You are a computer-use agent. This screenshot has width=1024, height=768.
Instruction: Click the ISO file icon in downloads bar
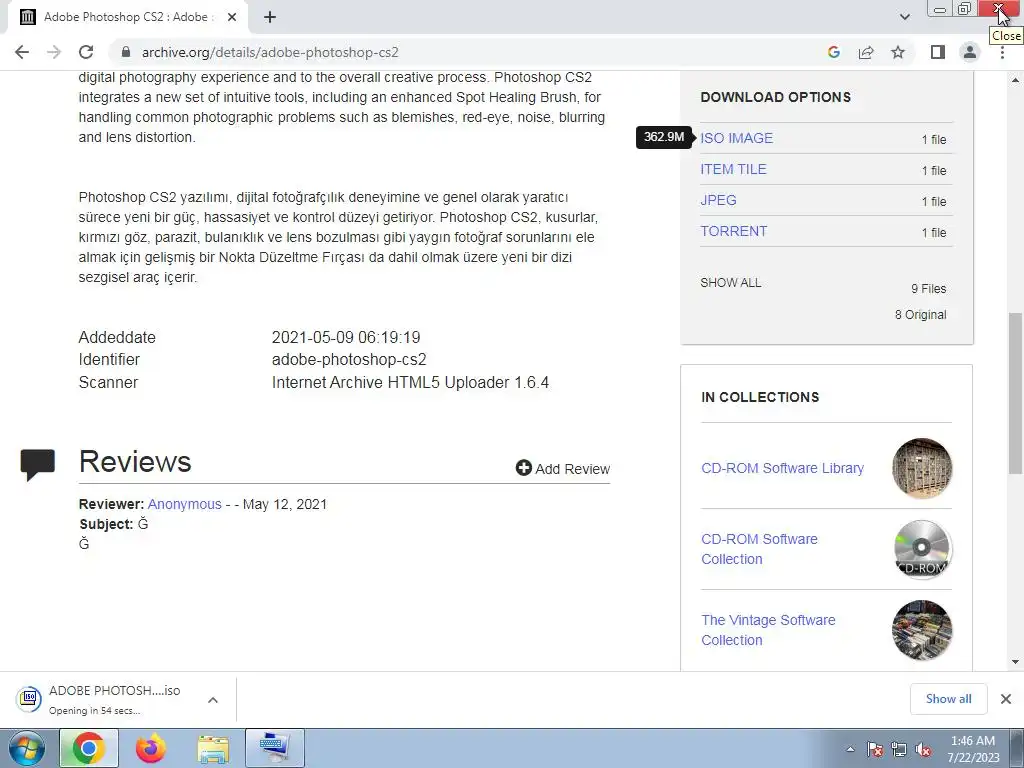29,699
